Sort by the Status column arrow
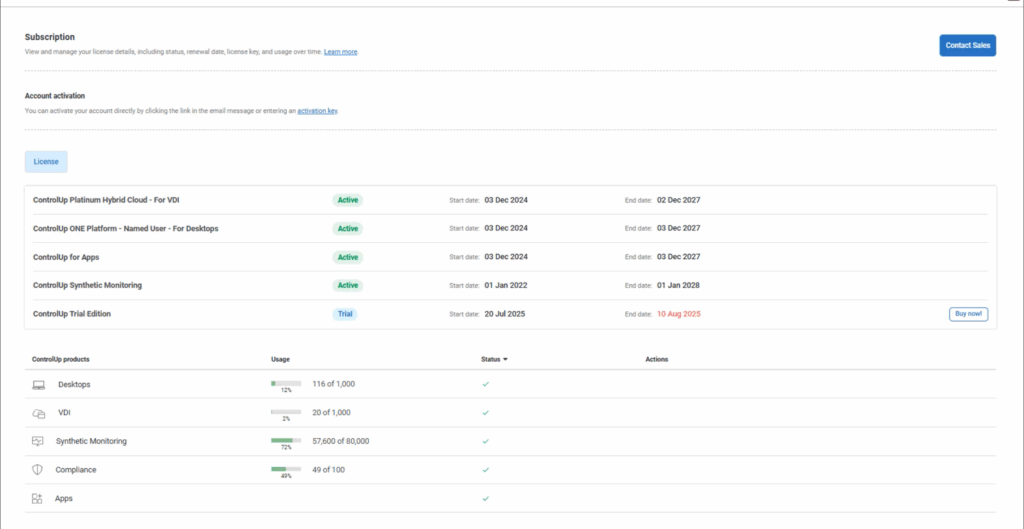Viewport: 1024px width, 529px height. pos(505,359)
